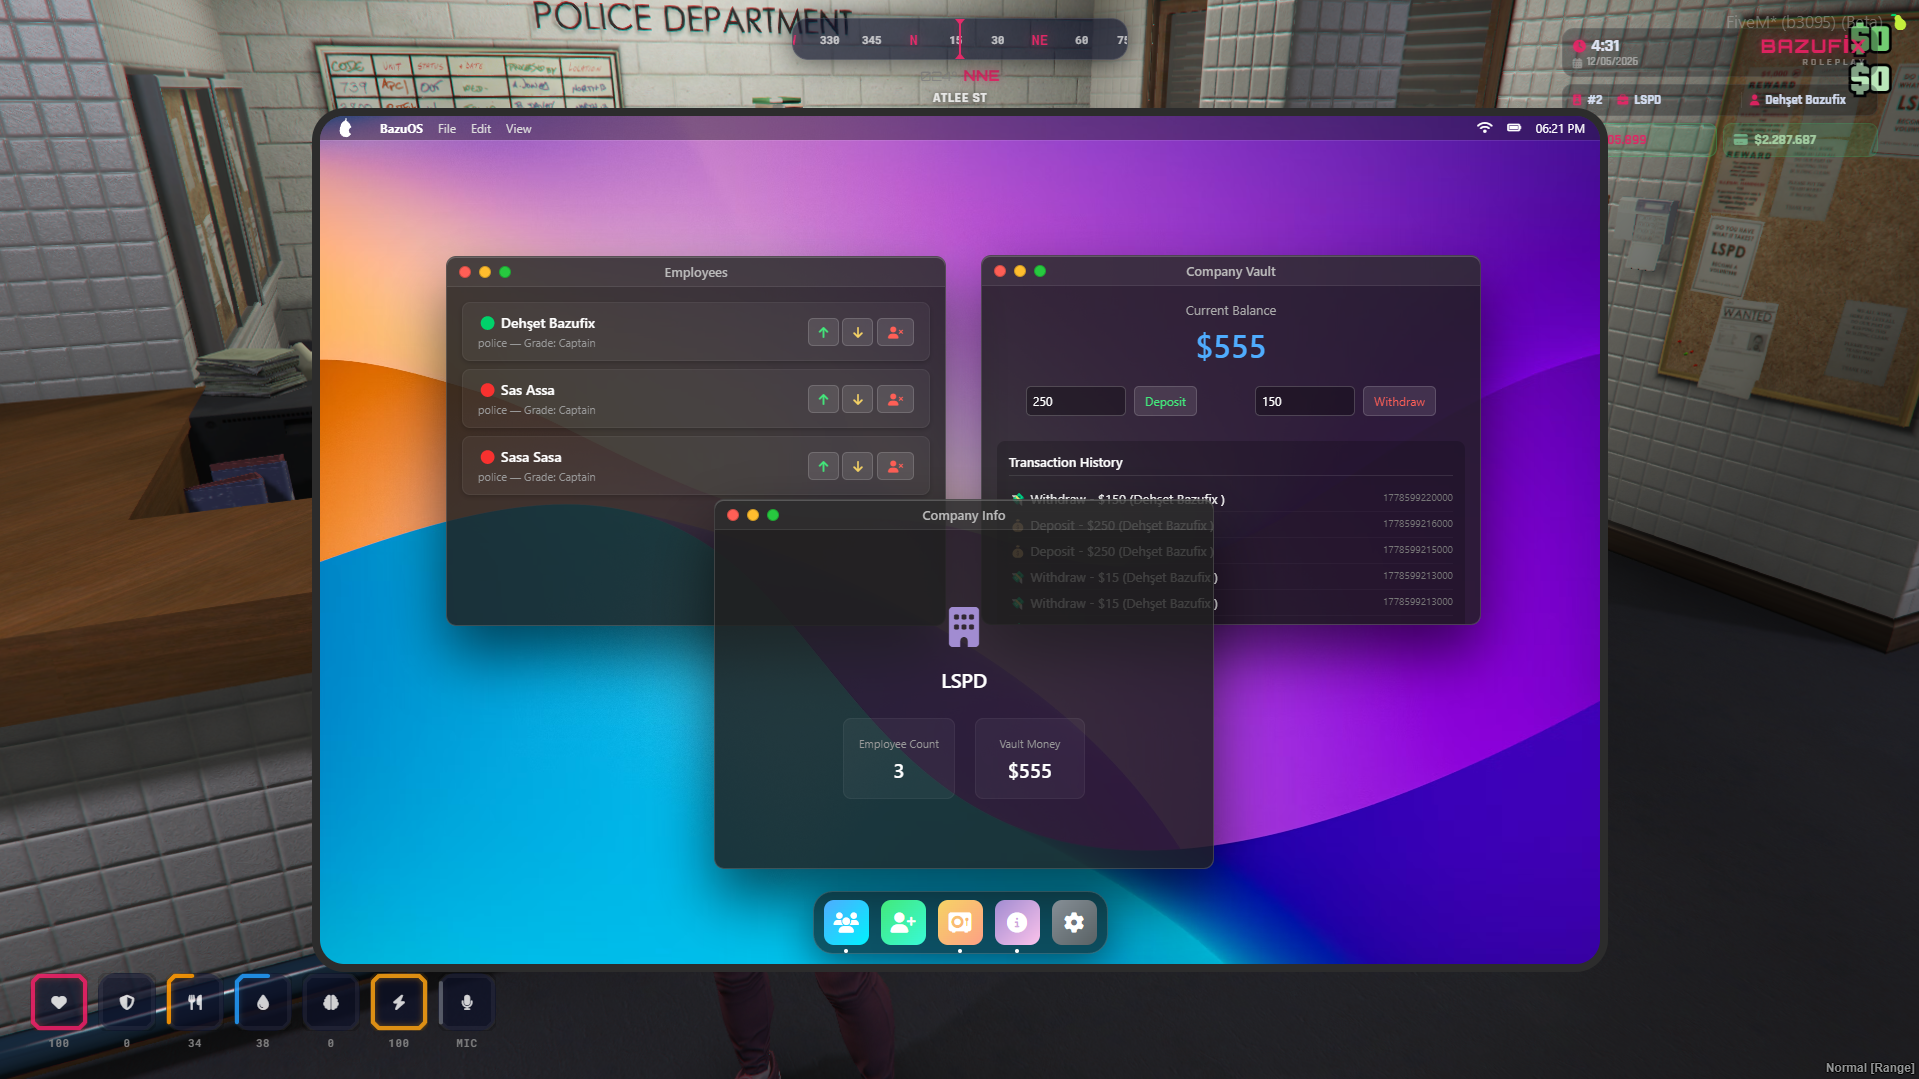
Task: Demote Sas Assa with down arrow
Action: [x=858, y=399]
